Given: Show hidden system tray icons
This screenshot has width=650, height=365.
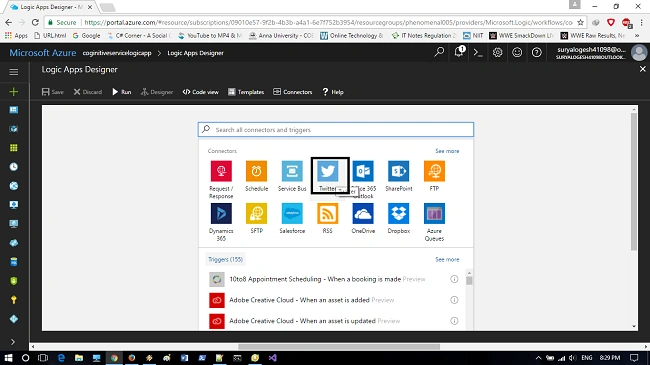Looking at the screenshot, I should [538, 358].
